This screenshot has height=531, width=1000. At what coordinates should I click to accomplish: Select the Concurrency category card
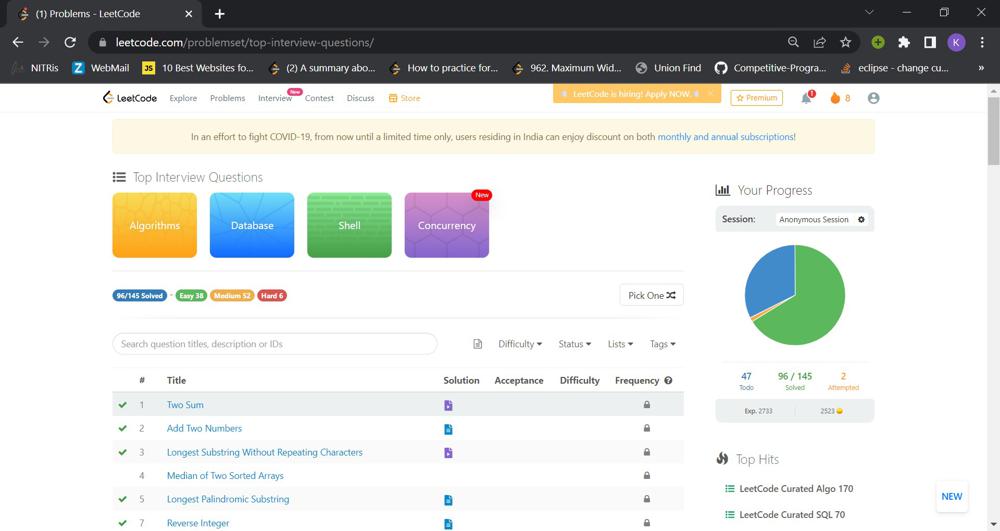coord(446,225)
